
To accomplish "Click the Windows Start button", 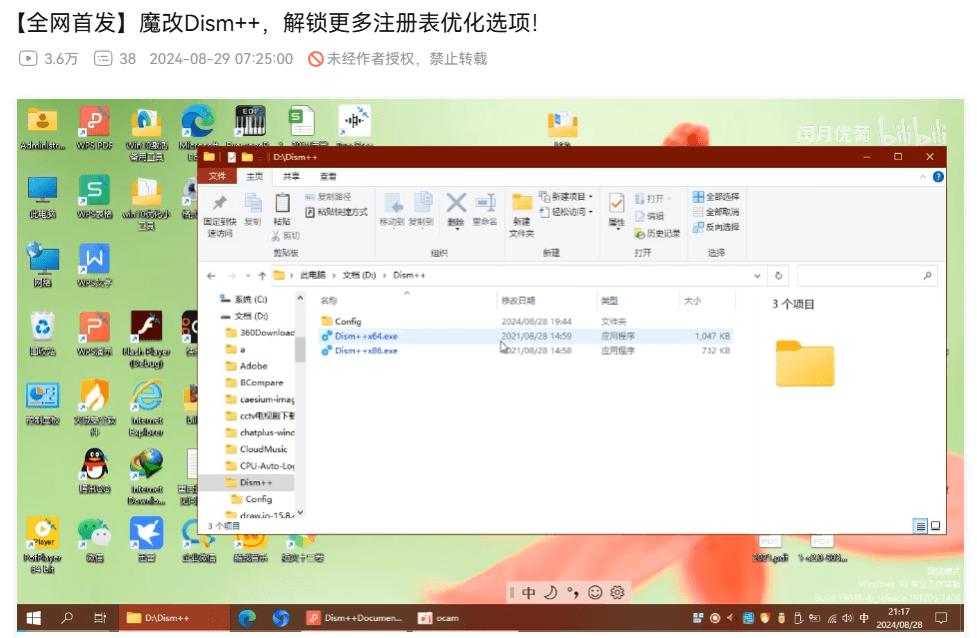I will (x=34, y=618).
